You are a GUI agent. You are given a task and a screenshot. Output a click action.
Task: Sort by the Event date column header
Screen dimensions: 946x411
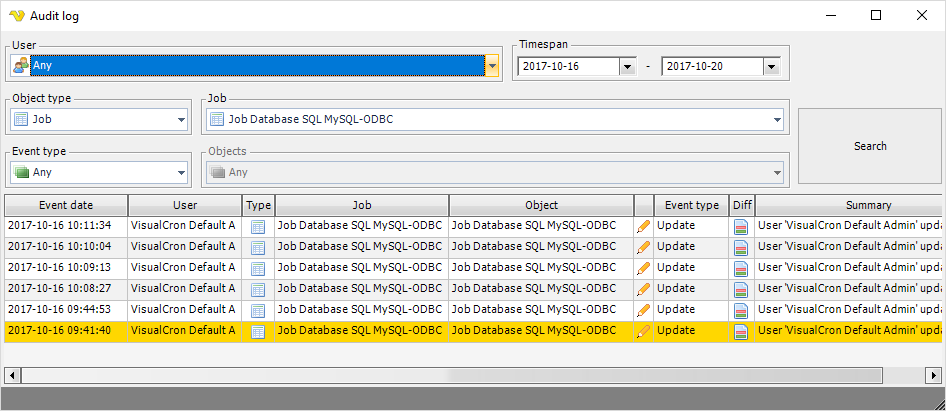[x=66, y=205]
